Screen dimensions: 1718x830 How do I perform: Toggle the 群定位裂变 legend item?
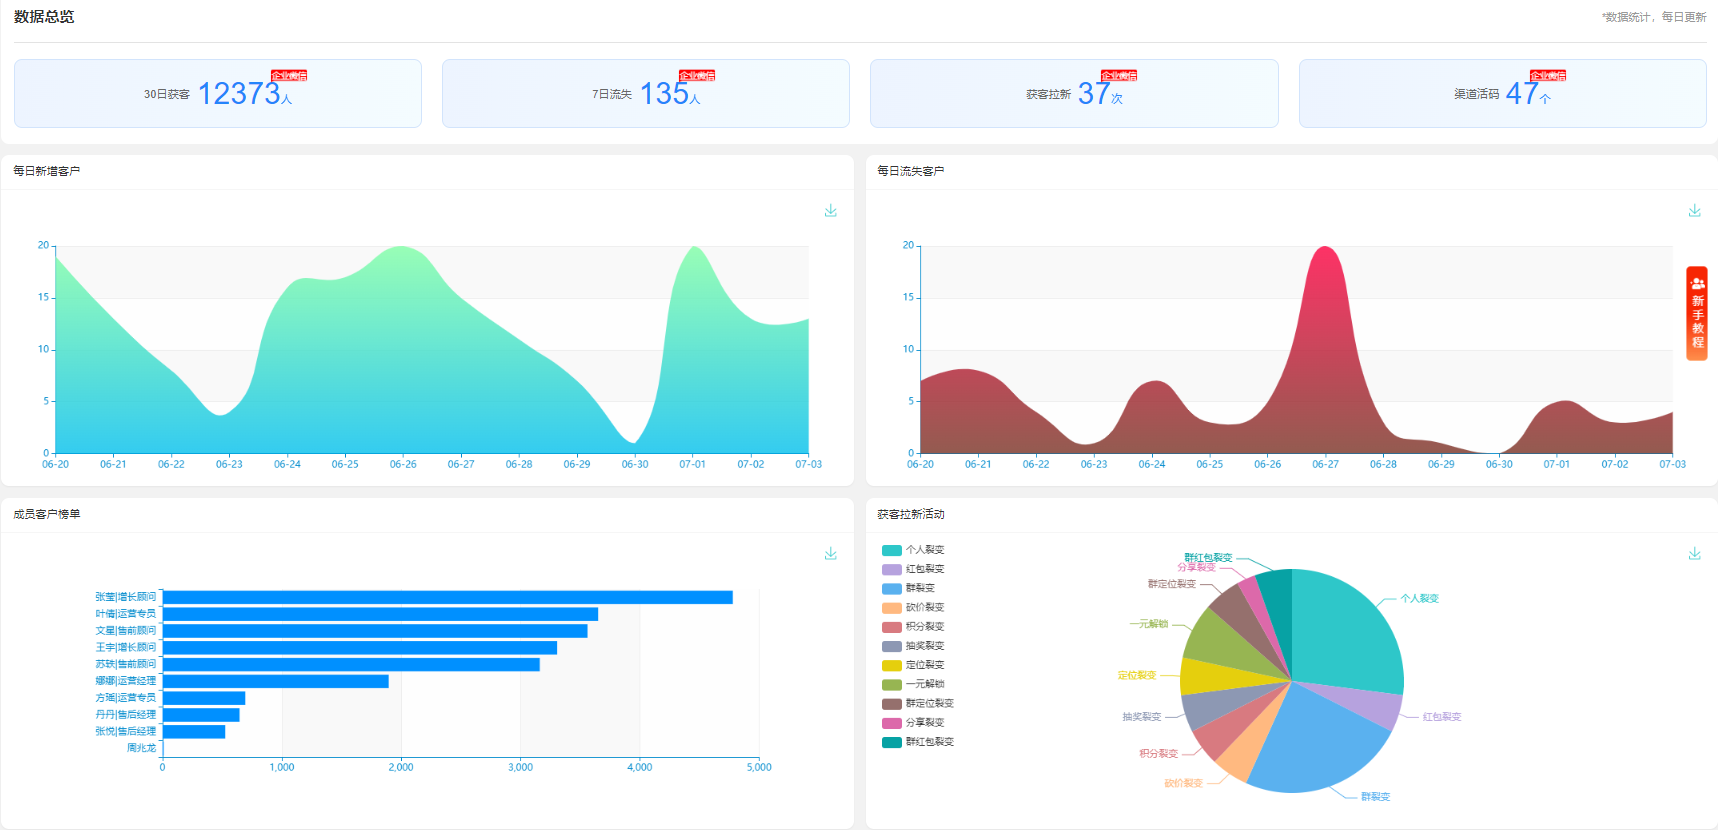pyautogui.click(x=918, y=703)
